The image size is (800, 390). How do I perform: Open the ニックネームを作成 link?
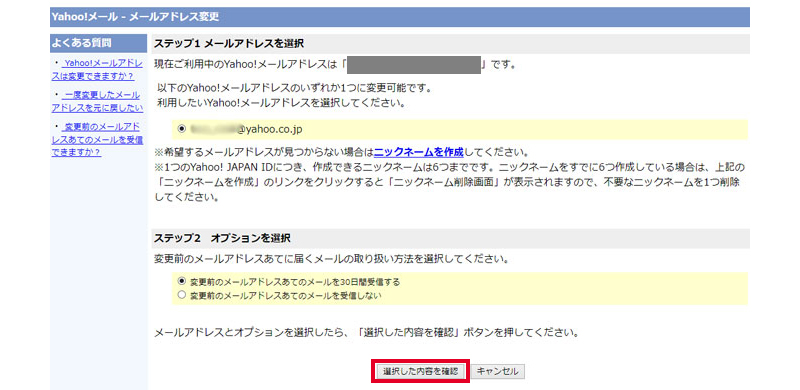click(418, 152)
